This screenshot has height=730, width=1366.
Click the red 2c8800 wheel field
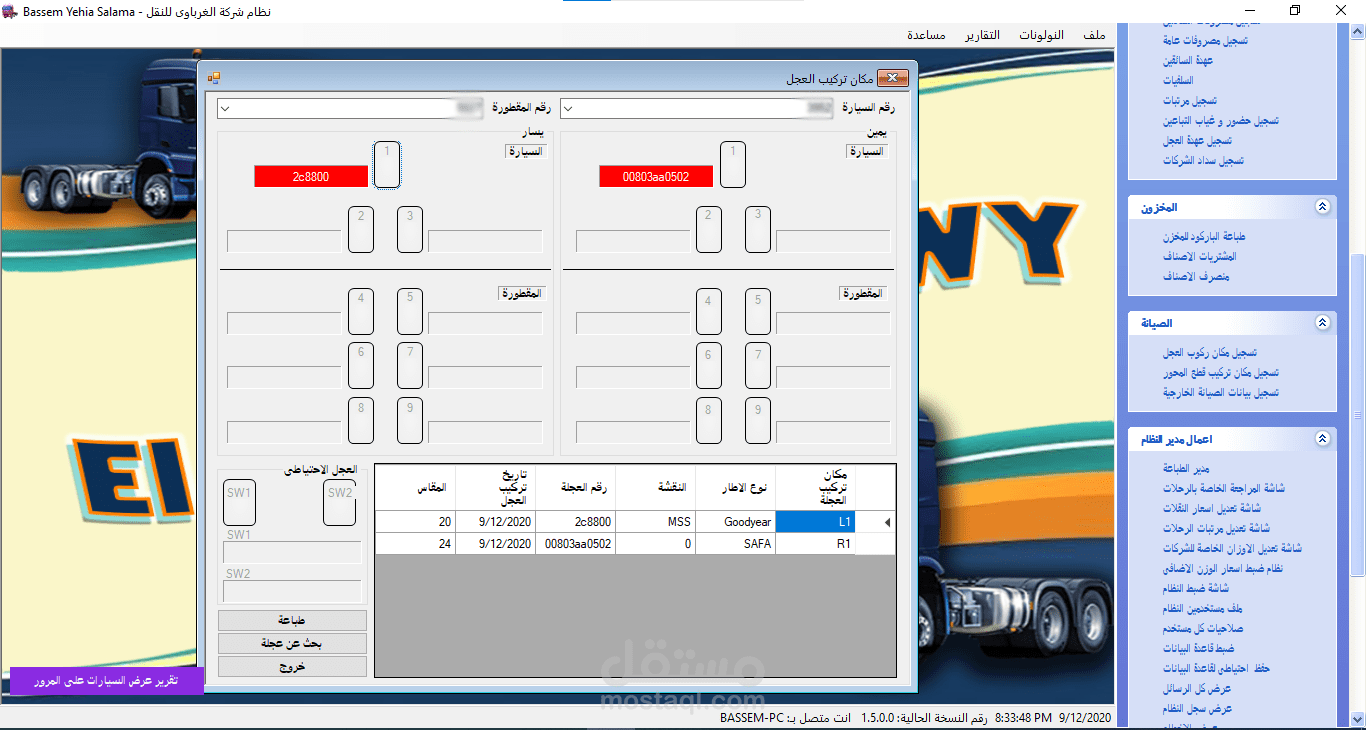[311, 176]
